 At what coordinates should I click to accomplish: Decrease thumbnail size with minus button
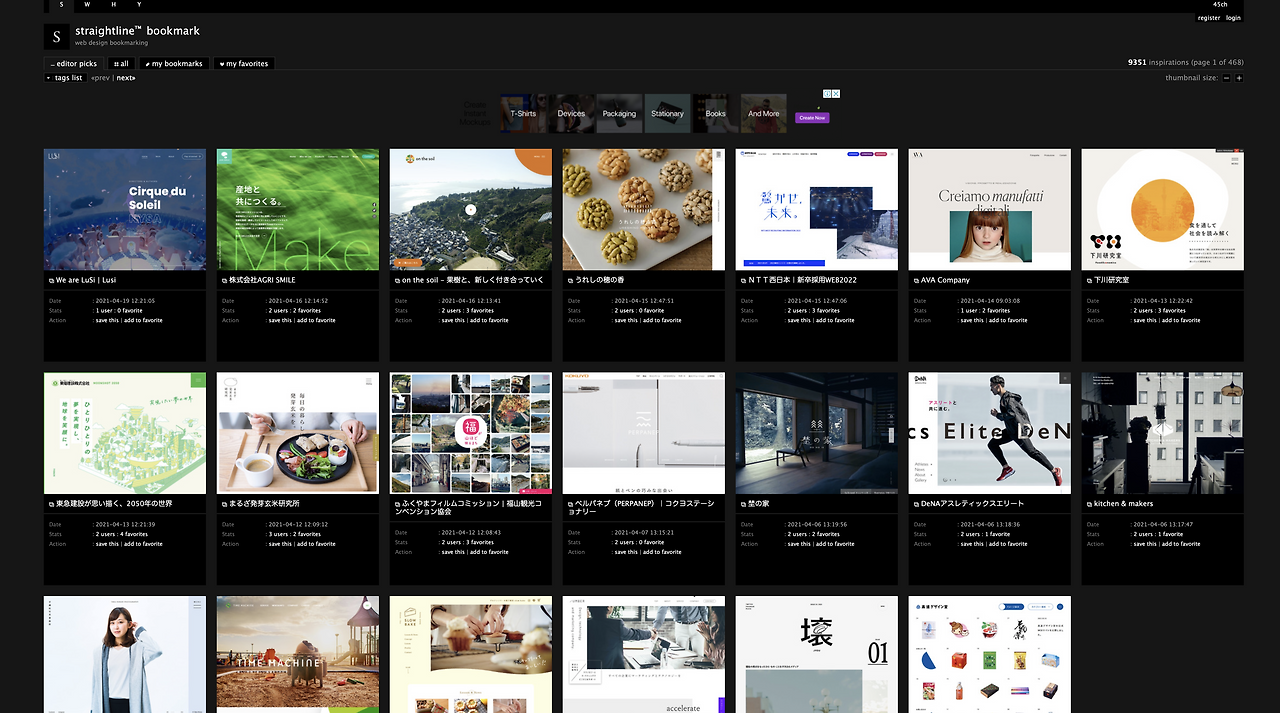(x=1227, y=78)
